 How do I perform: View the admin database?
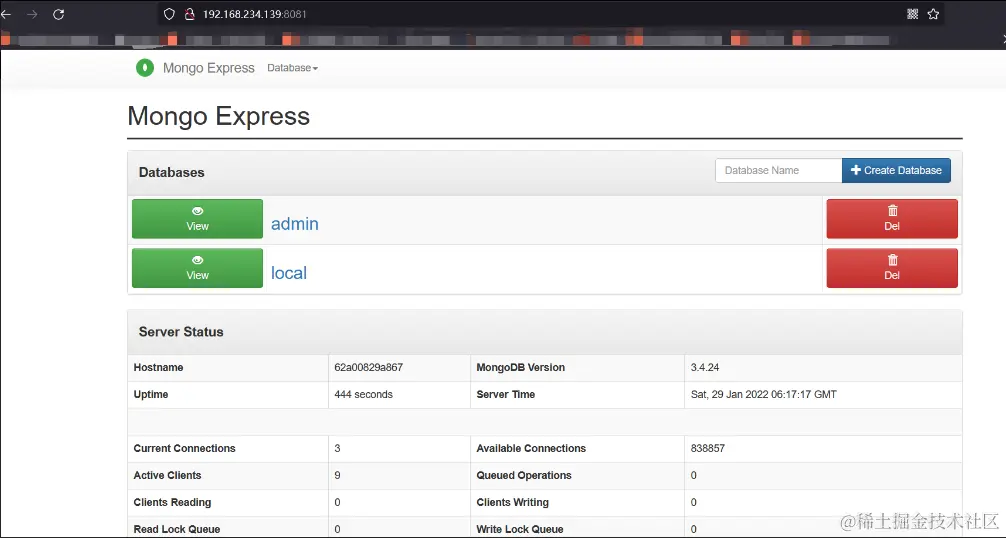(x=198, y=219)
